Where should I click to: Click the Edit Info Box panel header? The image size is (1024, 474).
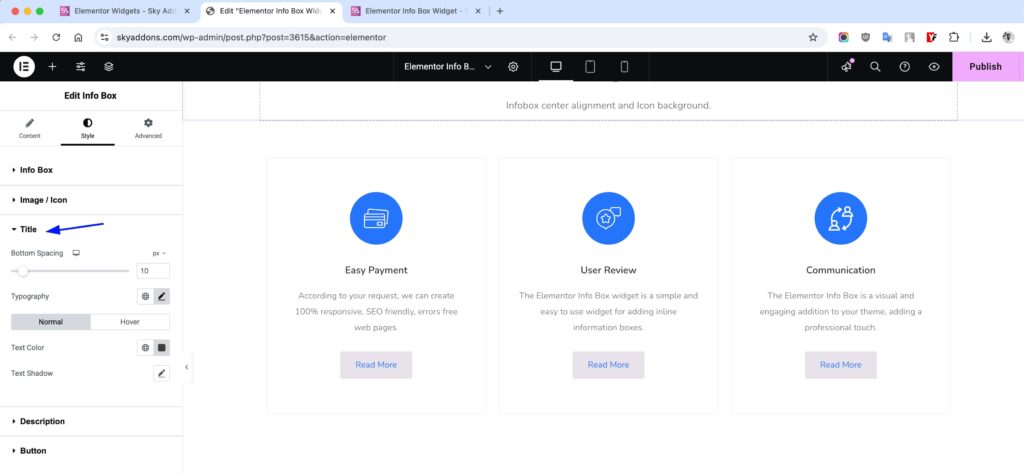pos(91,95)
